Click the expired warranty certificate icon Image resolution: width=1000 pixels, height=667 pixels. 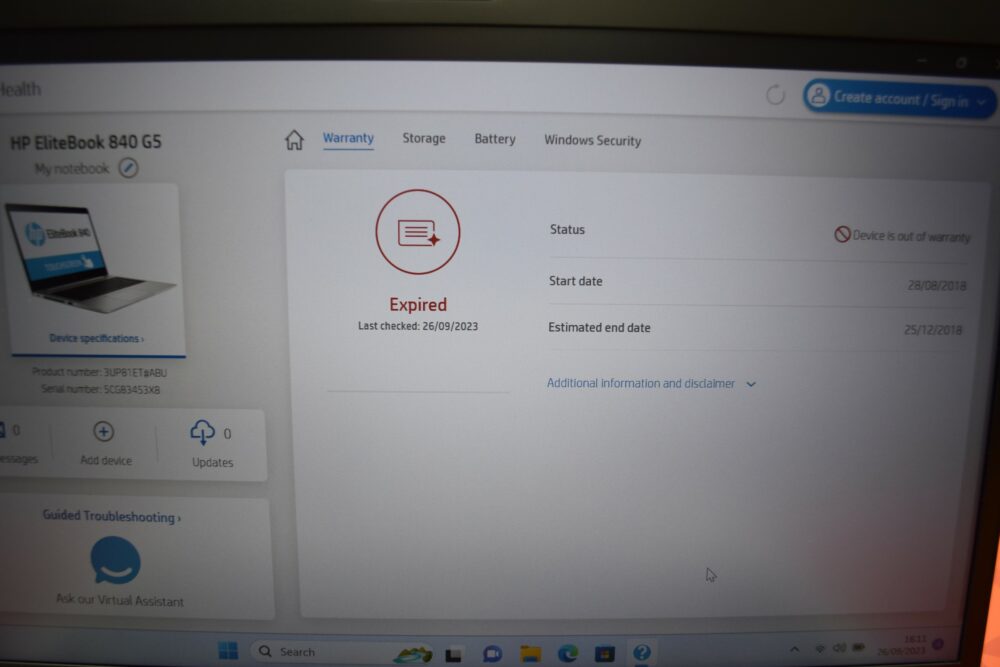(418, 232)
